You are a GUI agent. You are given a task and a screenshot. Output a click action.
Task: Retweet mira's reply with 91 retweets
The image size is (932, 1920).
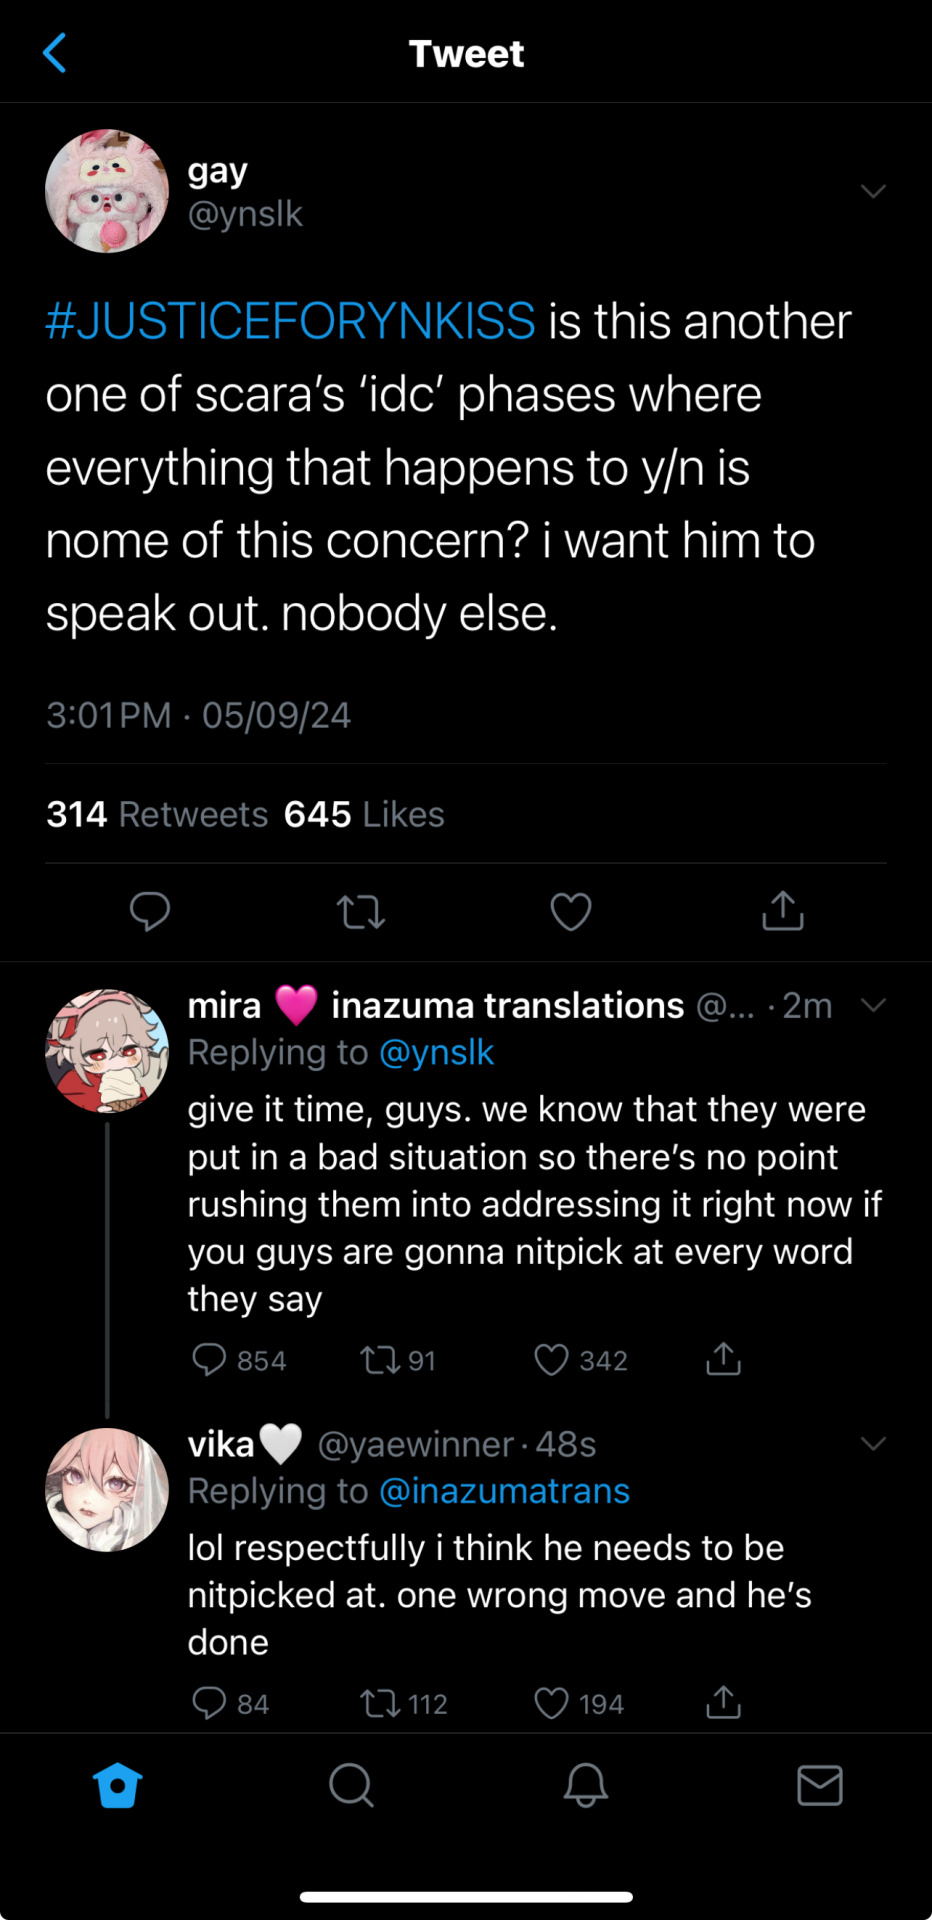tap(380, 1360)
